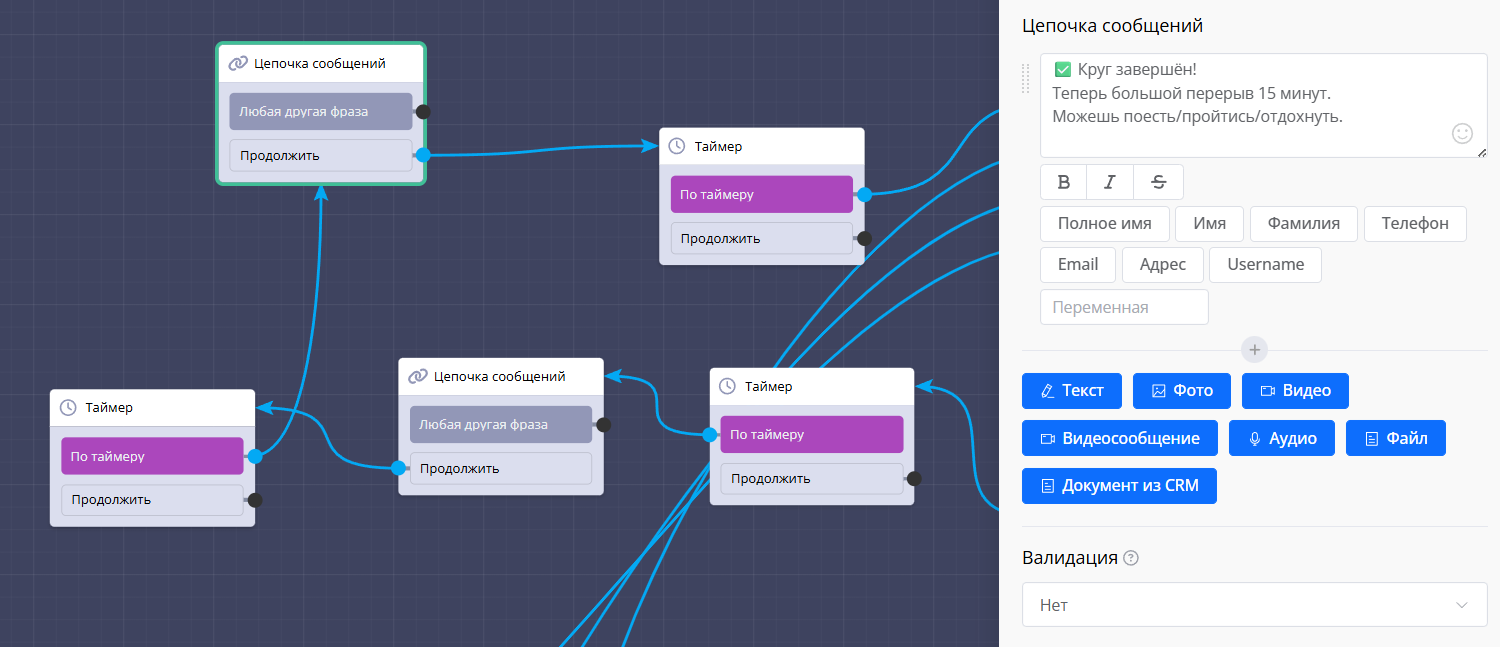Click the Italic formatting icon
The height and width of the screenshot is (647, 1500).
coord(1110,182)
